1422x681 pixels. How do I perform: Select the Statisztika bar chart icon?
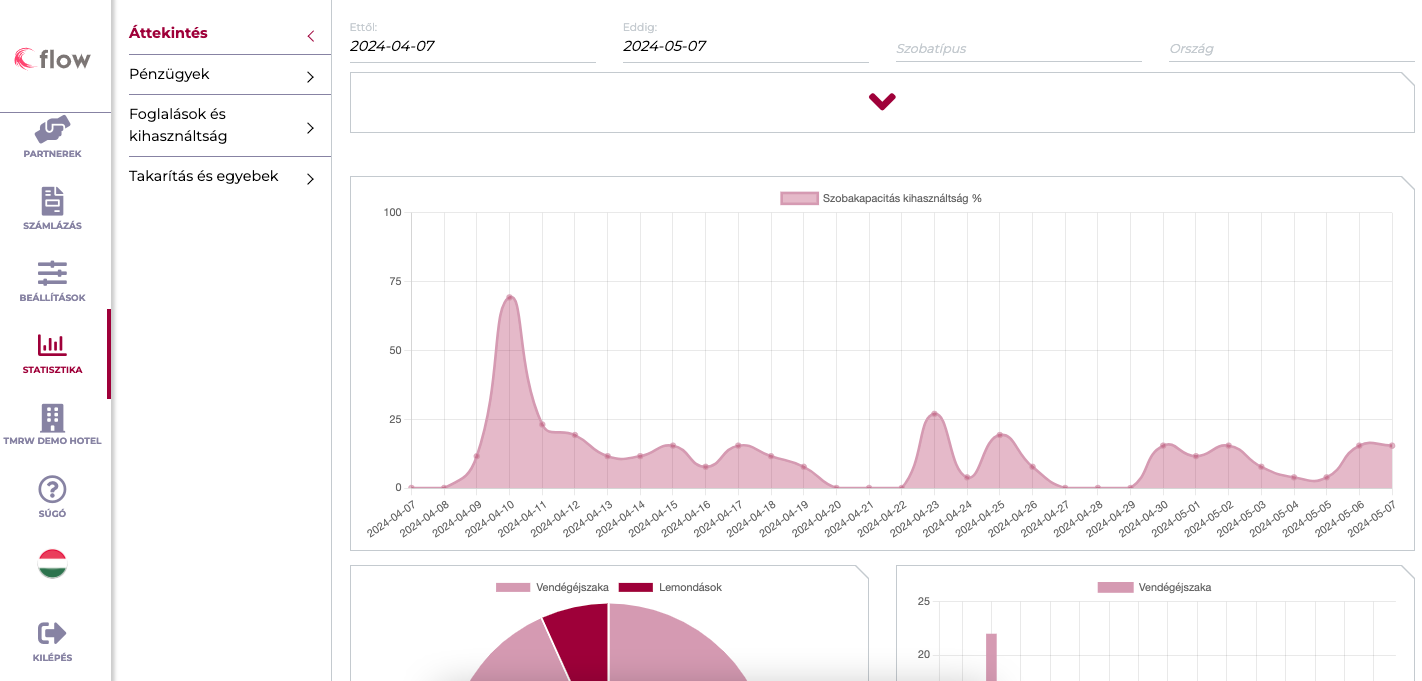[52, 345]
